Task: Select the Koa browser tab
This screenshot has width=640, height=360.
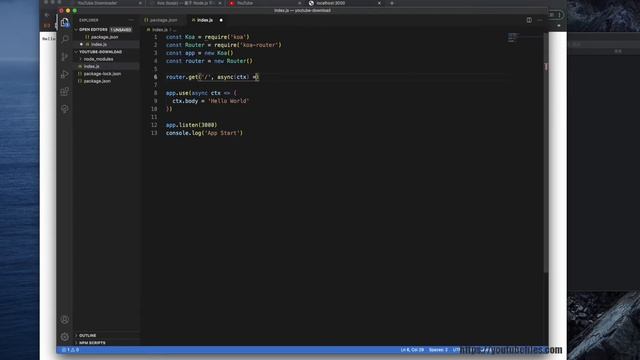Action: [186, 3]
